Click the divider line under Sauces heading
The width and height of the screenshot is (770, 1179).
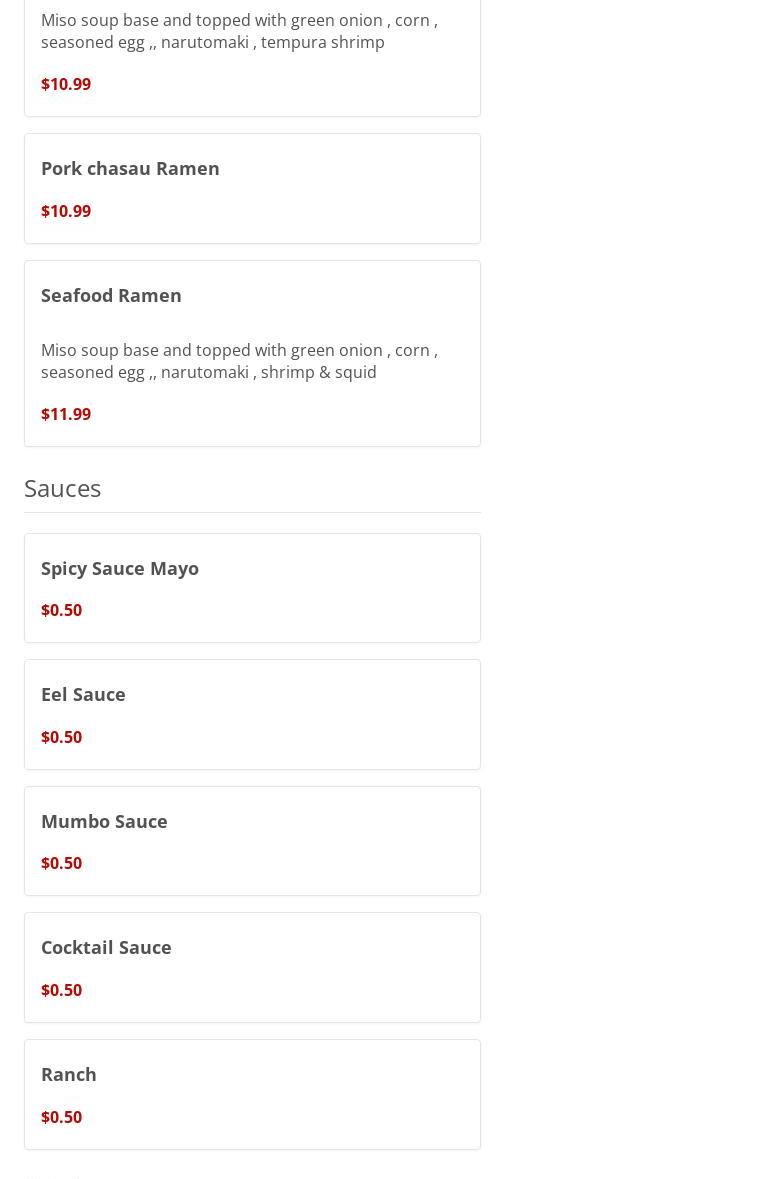click(x=252, y=512)
